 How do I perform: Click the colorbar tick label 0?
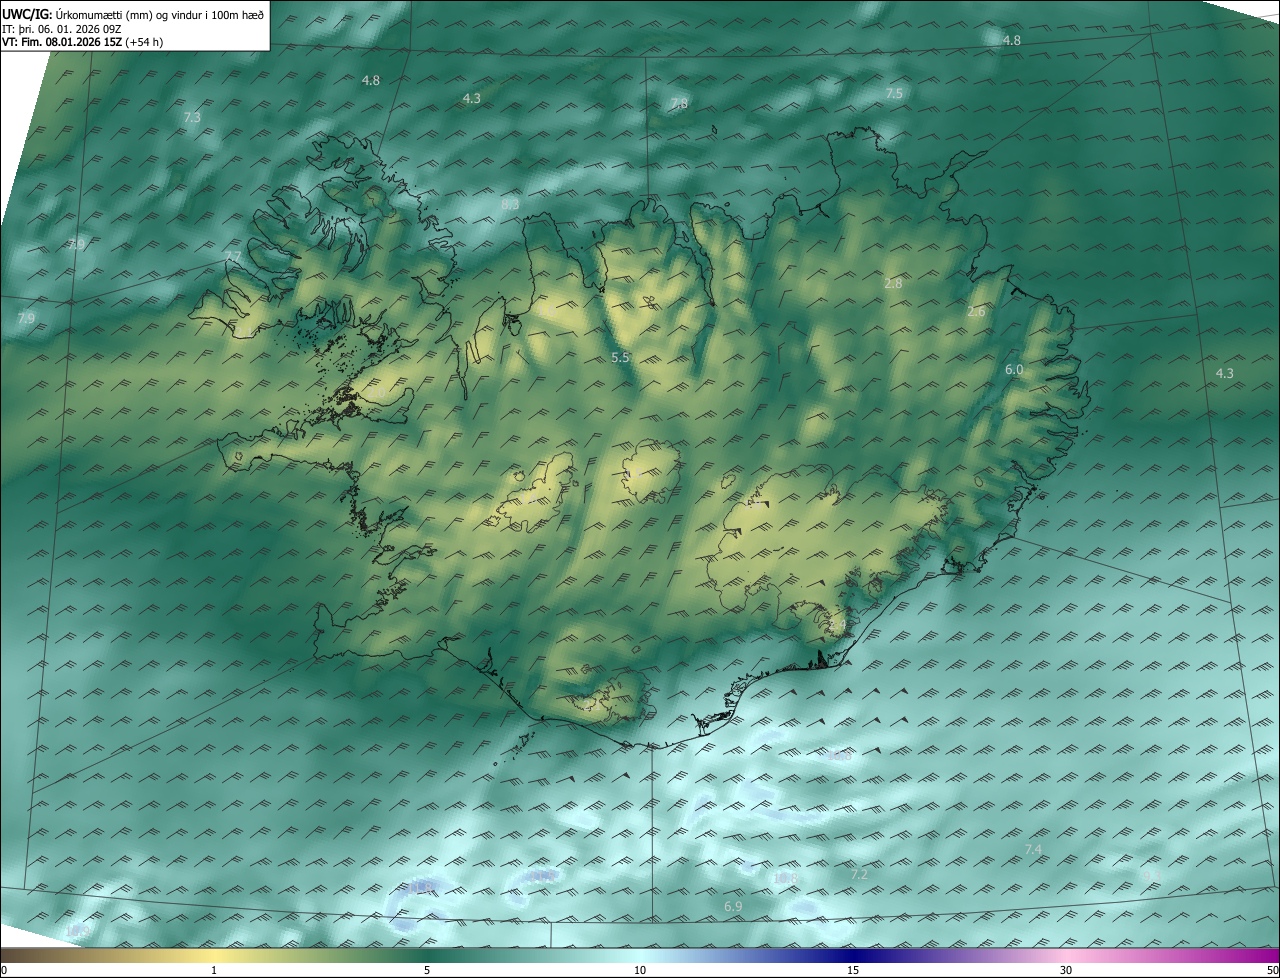(4, 970)
